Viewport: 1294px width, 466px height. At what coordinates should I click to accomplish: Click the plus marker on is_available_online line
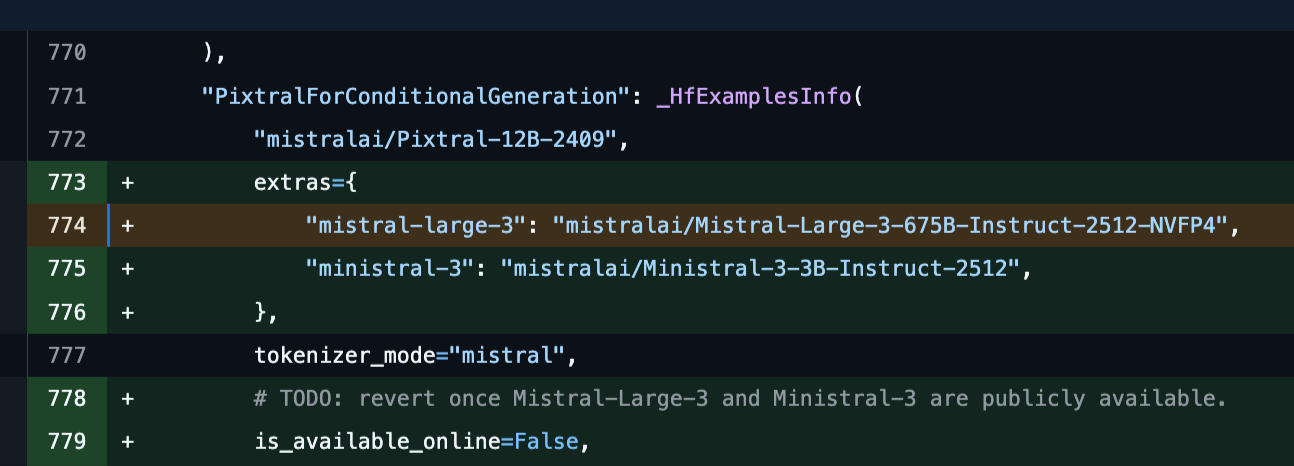point(128,441)
